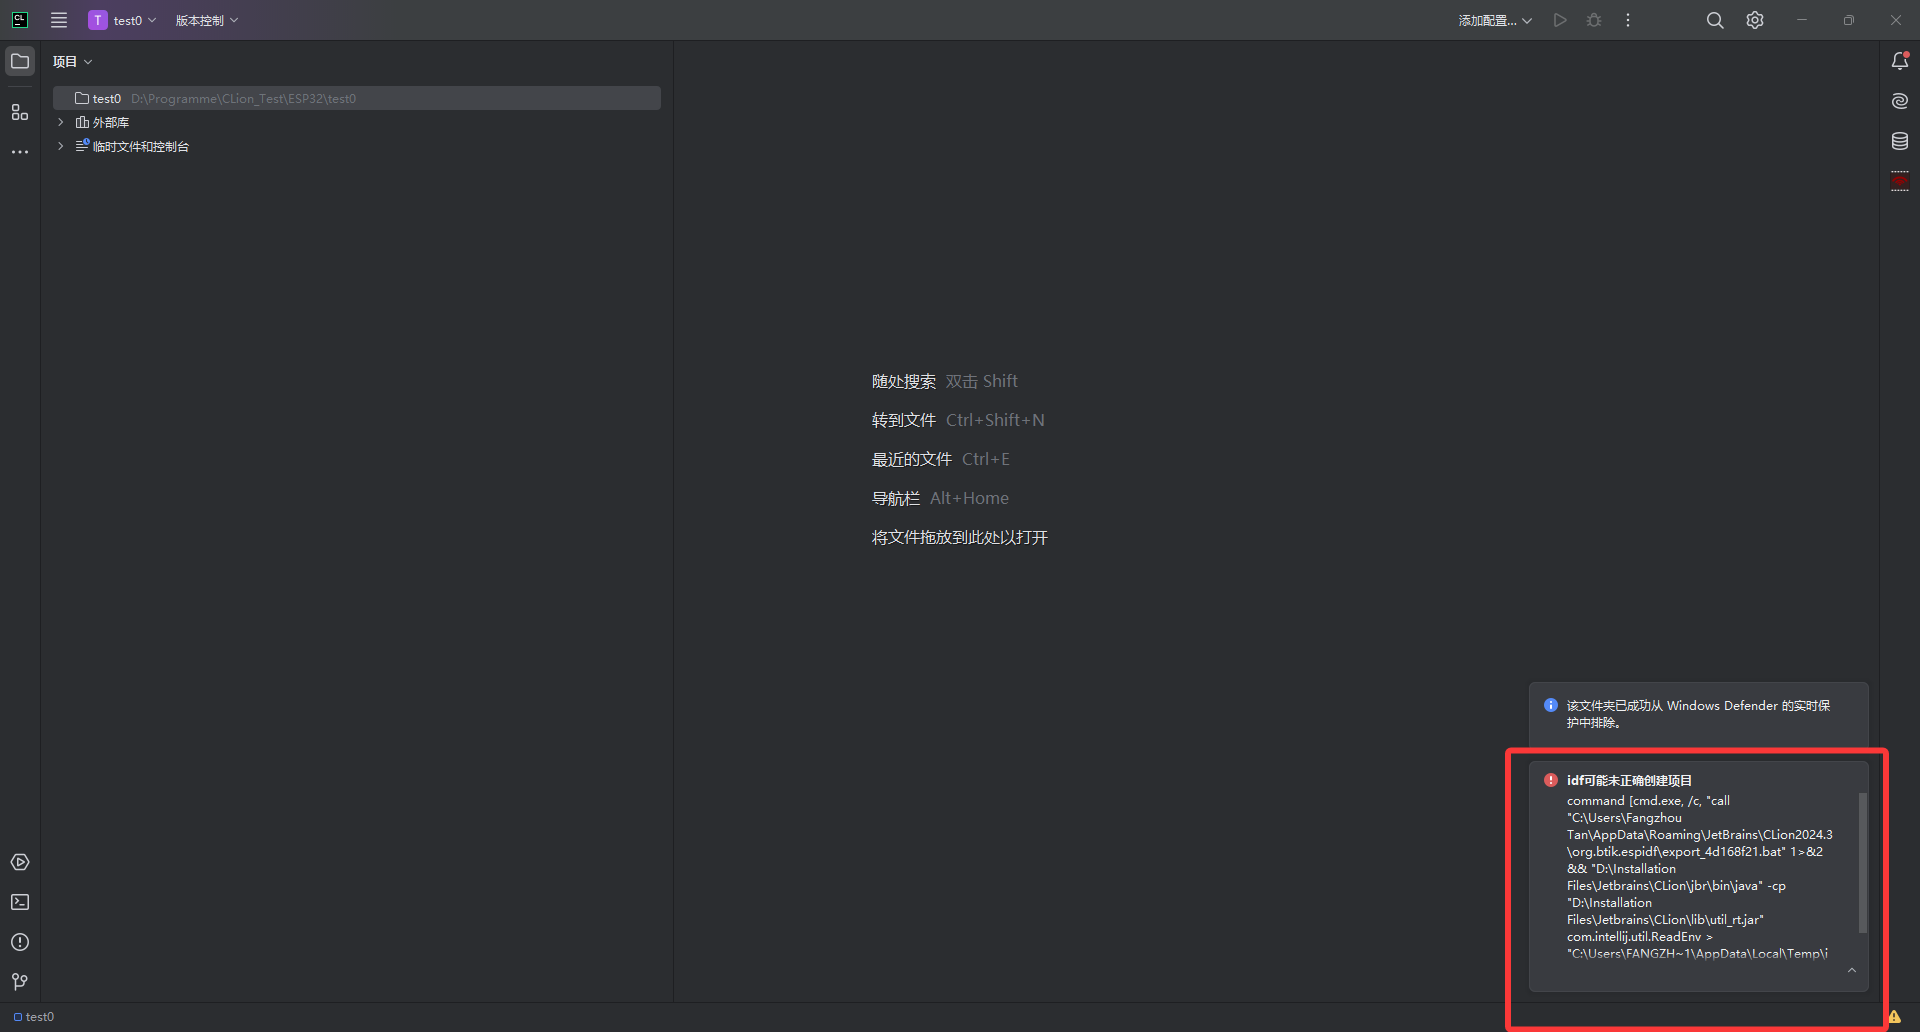Click the Windows Defender exclusion notification

pyautogui.click(x=1698, y=714)
